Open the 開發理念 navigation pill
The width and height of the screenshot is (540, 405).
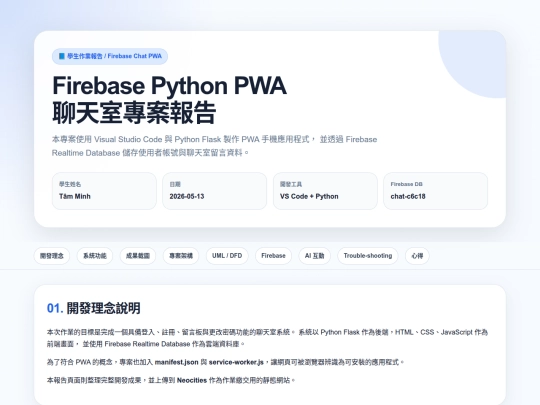point(52,256)
